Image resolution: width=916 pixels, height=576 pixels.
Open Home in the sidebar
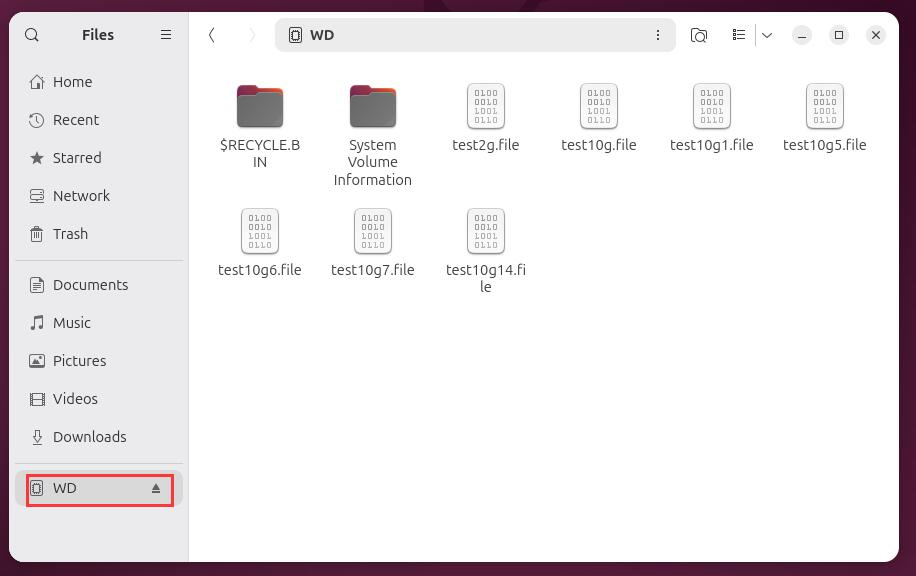click(x=72, y=82)
